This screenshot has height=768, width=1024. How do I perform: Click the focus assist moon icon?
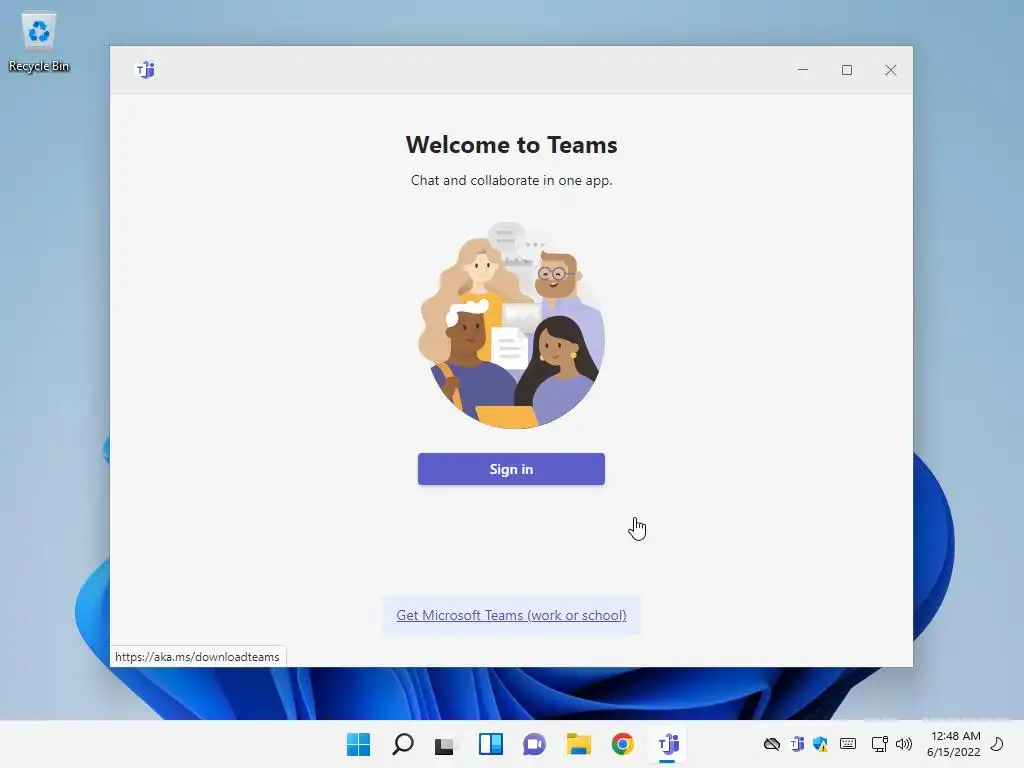997,744
